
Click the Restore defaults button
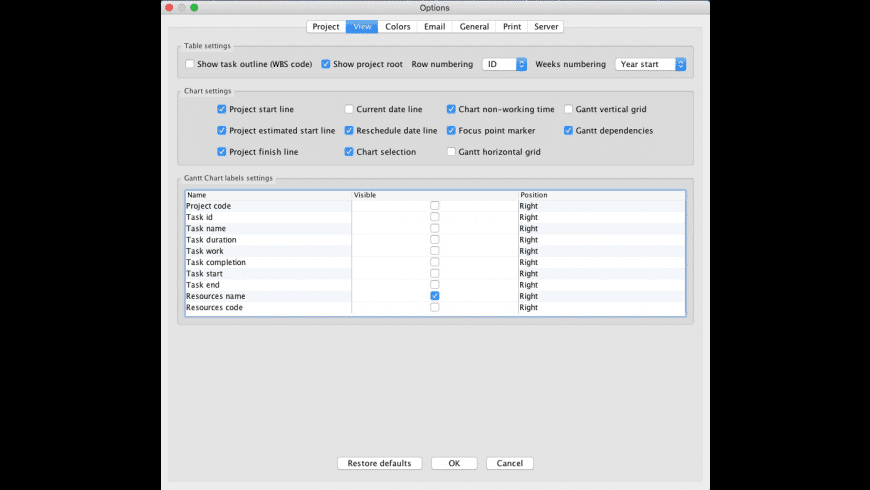click(x=380, y=463)
